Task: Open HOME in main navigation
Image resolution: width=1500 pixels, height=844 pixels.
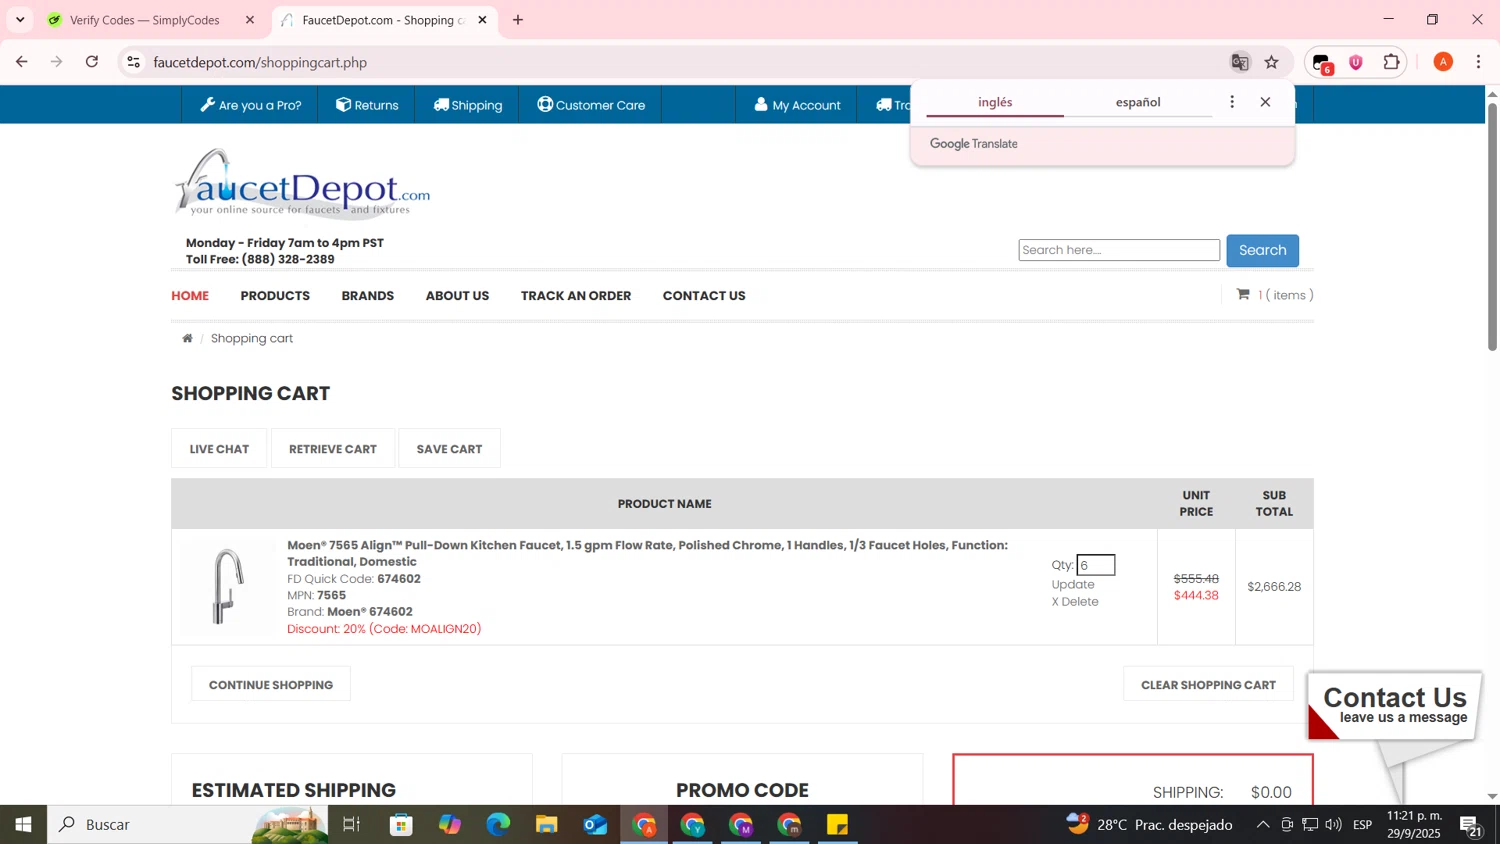Action: point(190,296)
